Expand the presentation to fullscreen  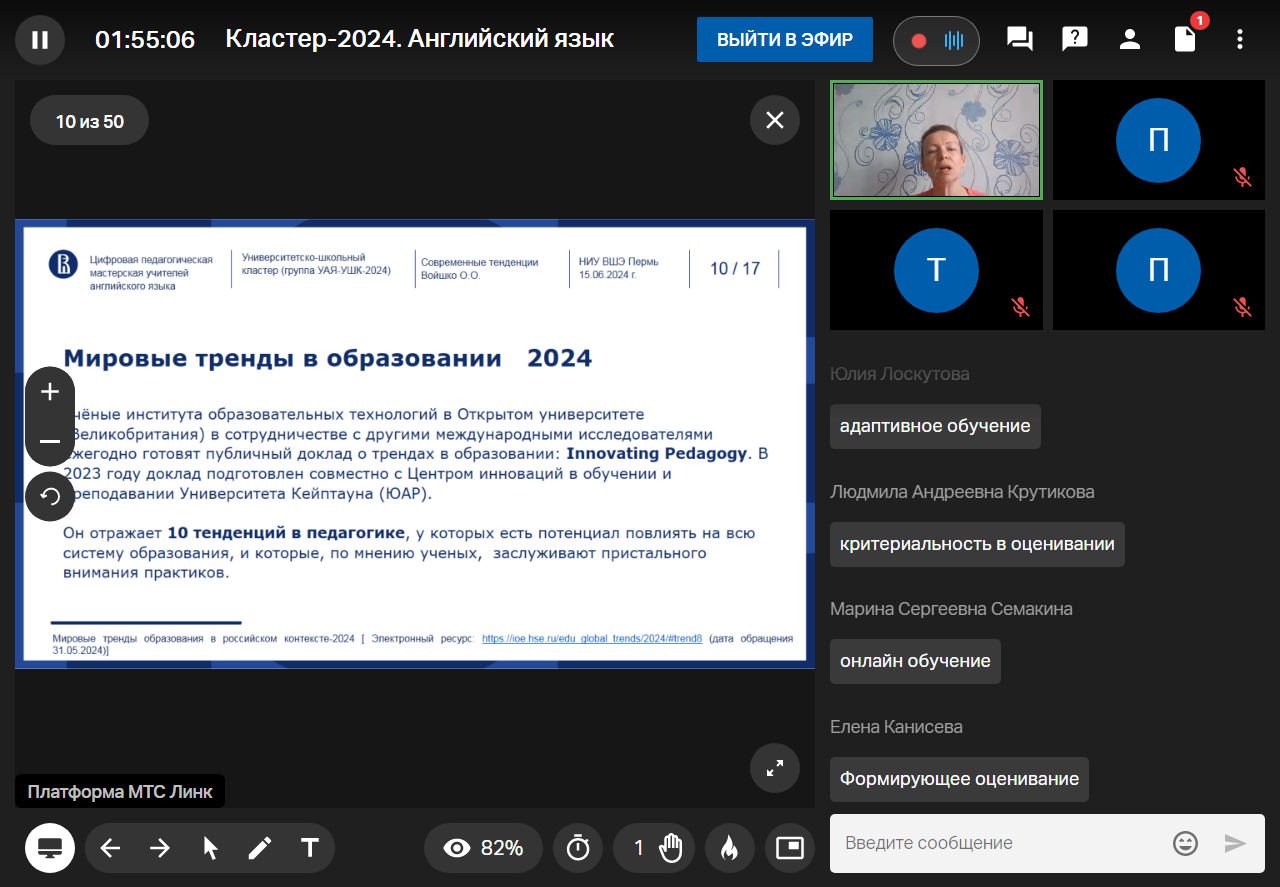point(775,768)
